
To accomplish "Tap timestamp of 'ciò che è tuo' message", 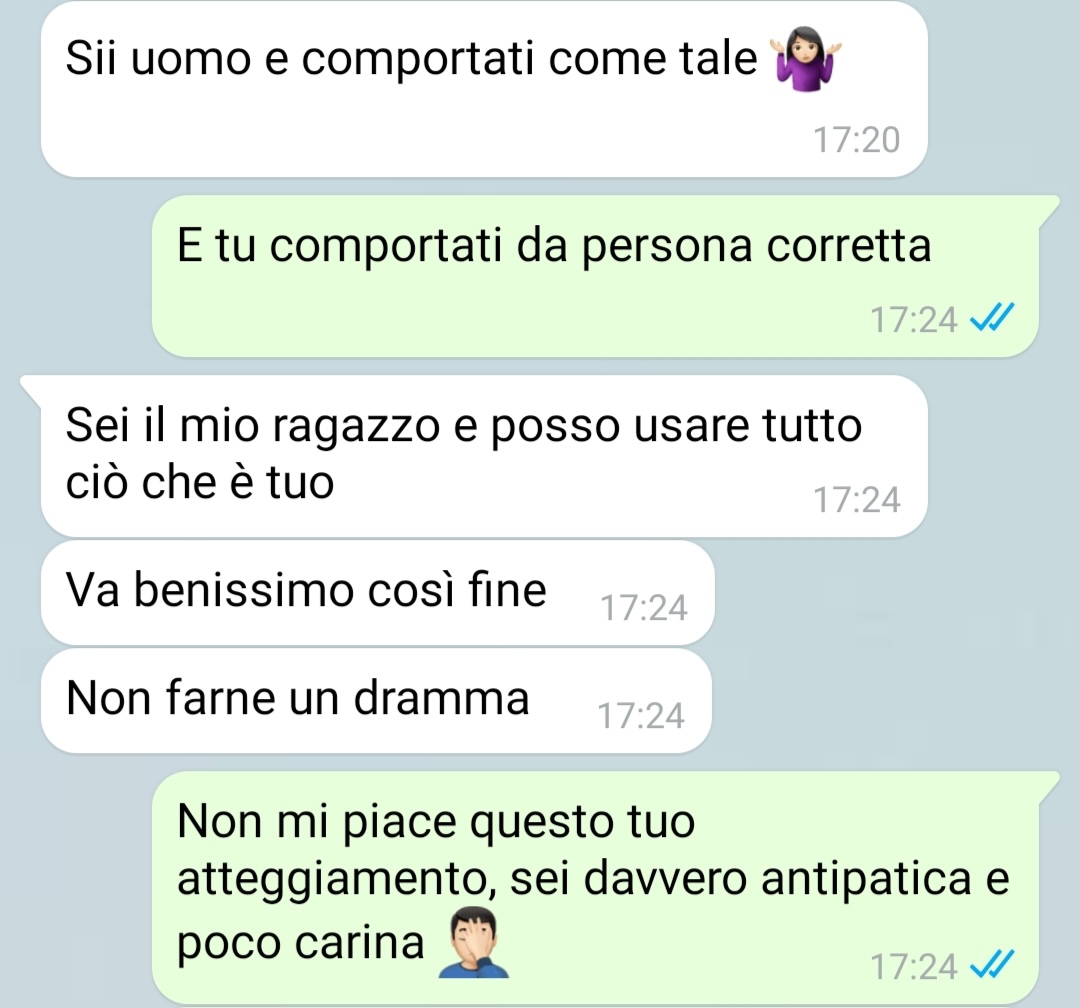I will click(x=857, y=500).
